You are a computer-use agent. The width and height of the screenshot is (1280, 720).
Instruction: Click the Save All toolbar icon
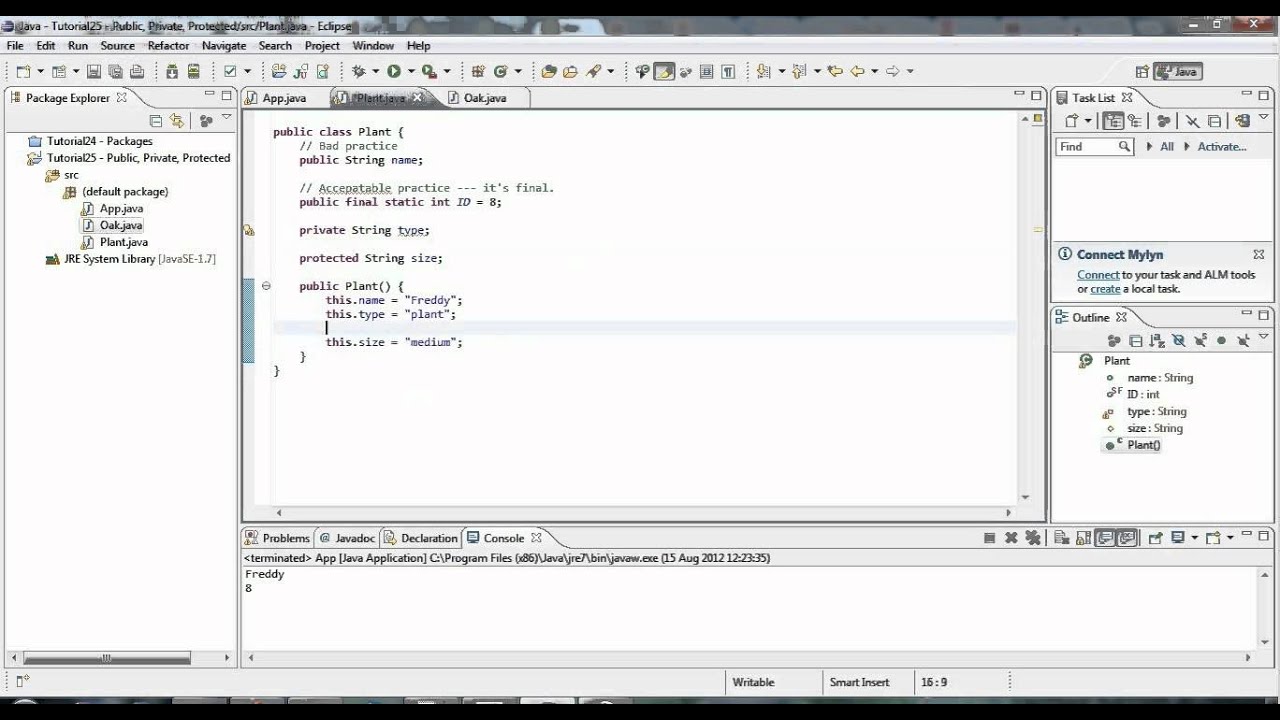(116, 71)
